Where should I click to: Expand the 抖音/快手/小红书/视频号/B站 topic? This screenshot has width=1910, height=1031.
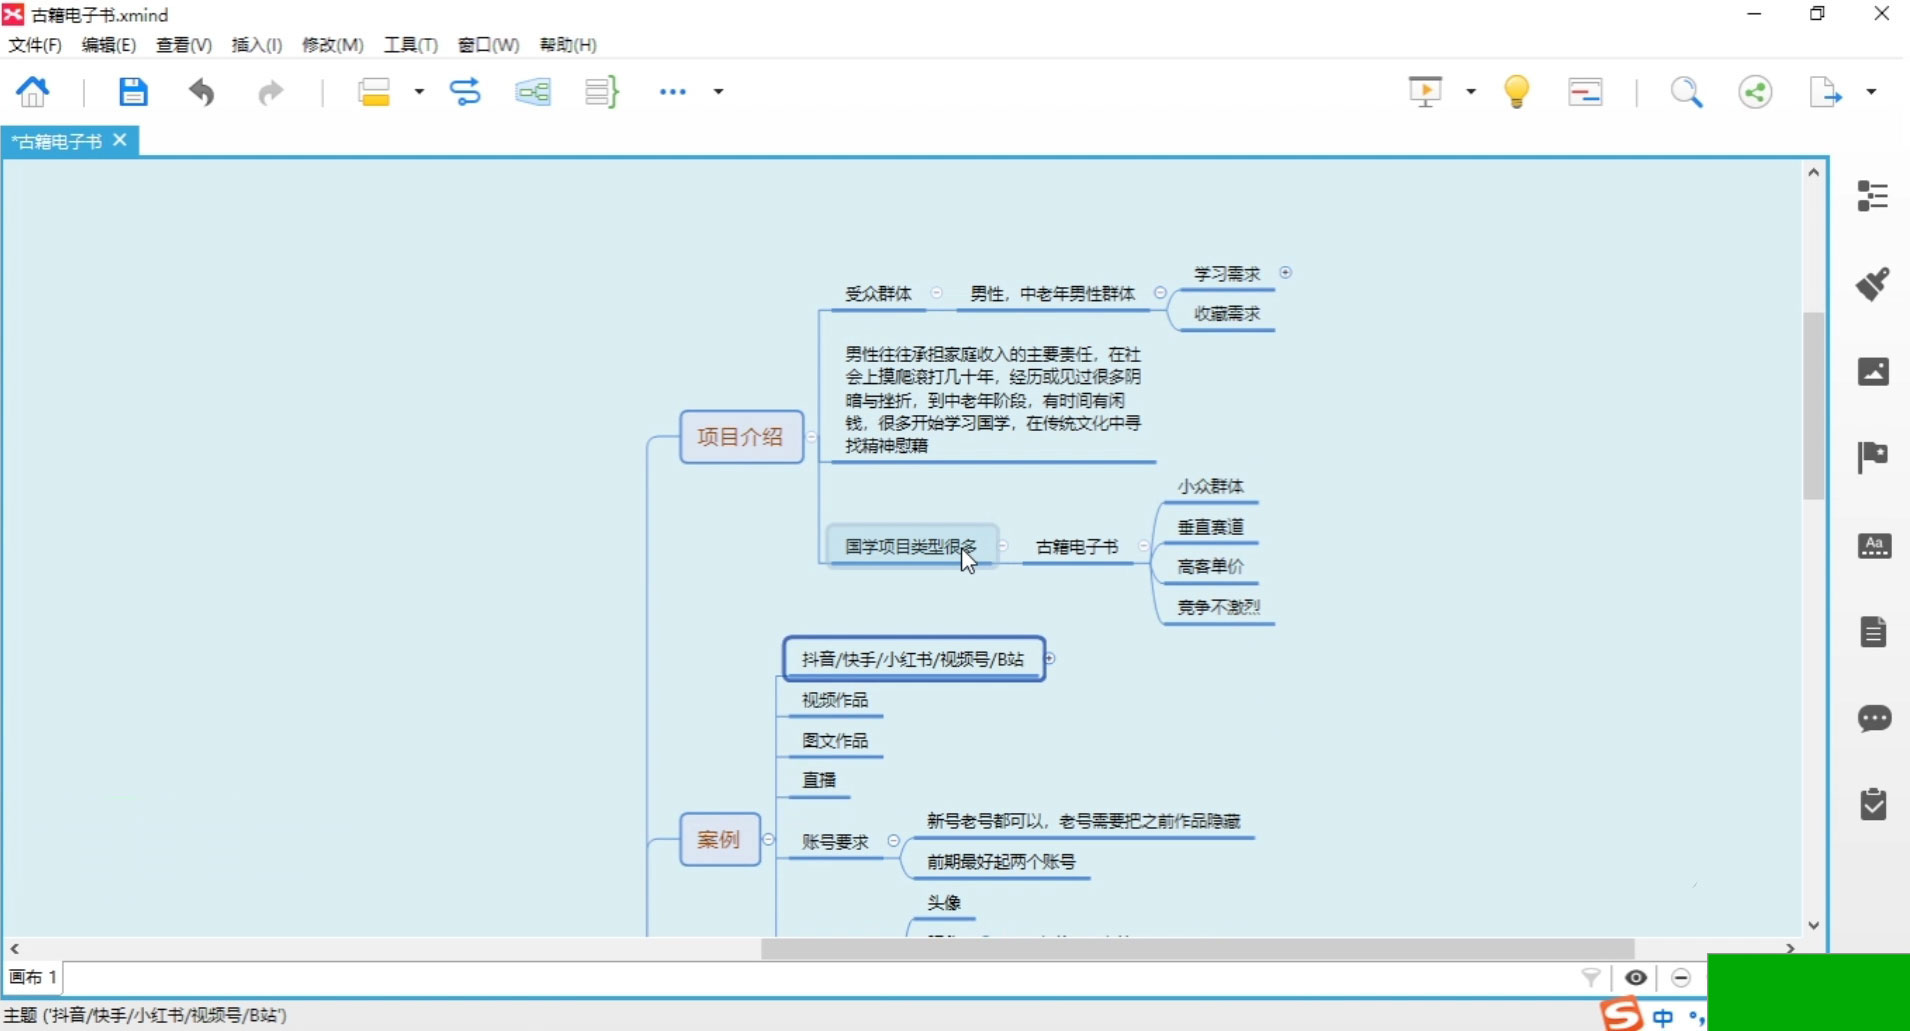tap(1050, 658)
